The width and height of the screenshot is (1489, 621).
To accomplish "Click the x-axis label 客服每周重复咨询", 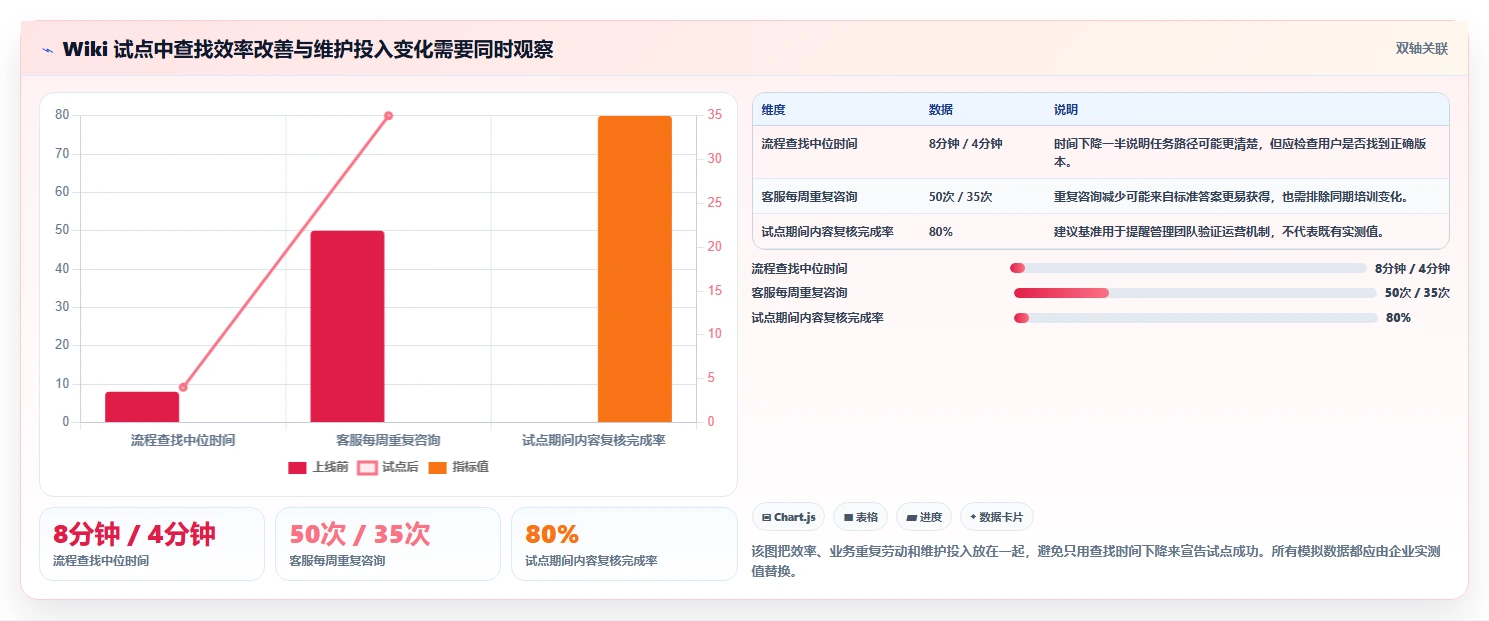I will 388,440.
